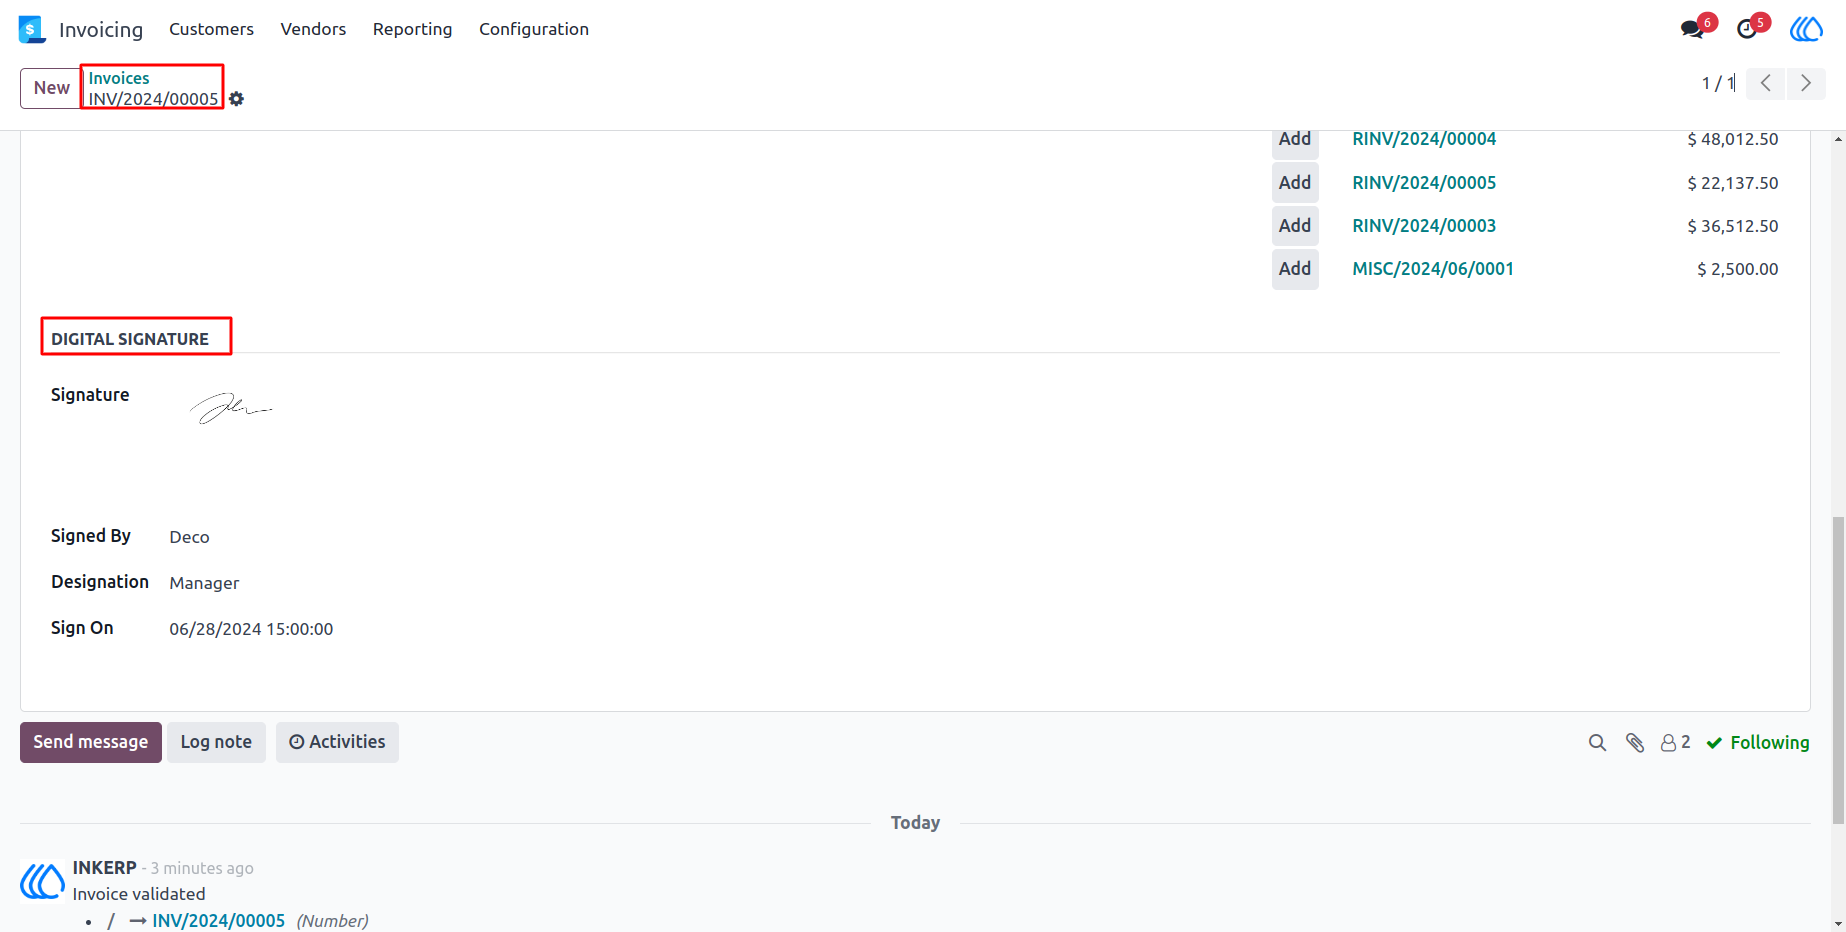The height and width of the screenshot is (932, 1846).
Task: Click the gear actions icon beside invoice number
Action: click(236, 99)
